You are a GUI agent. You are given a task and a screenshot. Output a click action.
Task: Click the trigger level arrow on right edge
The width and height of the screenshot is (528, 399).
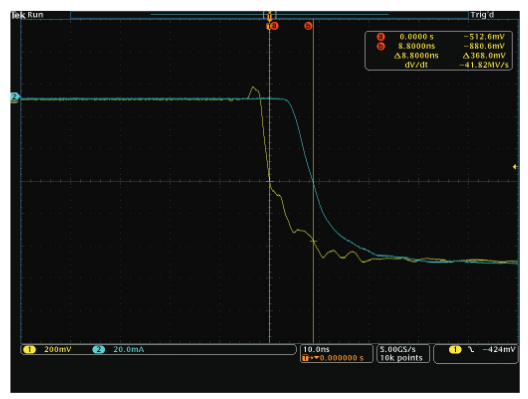pos(515,167)
